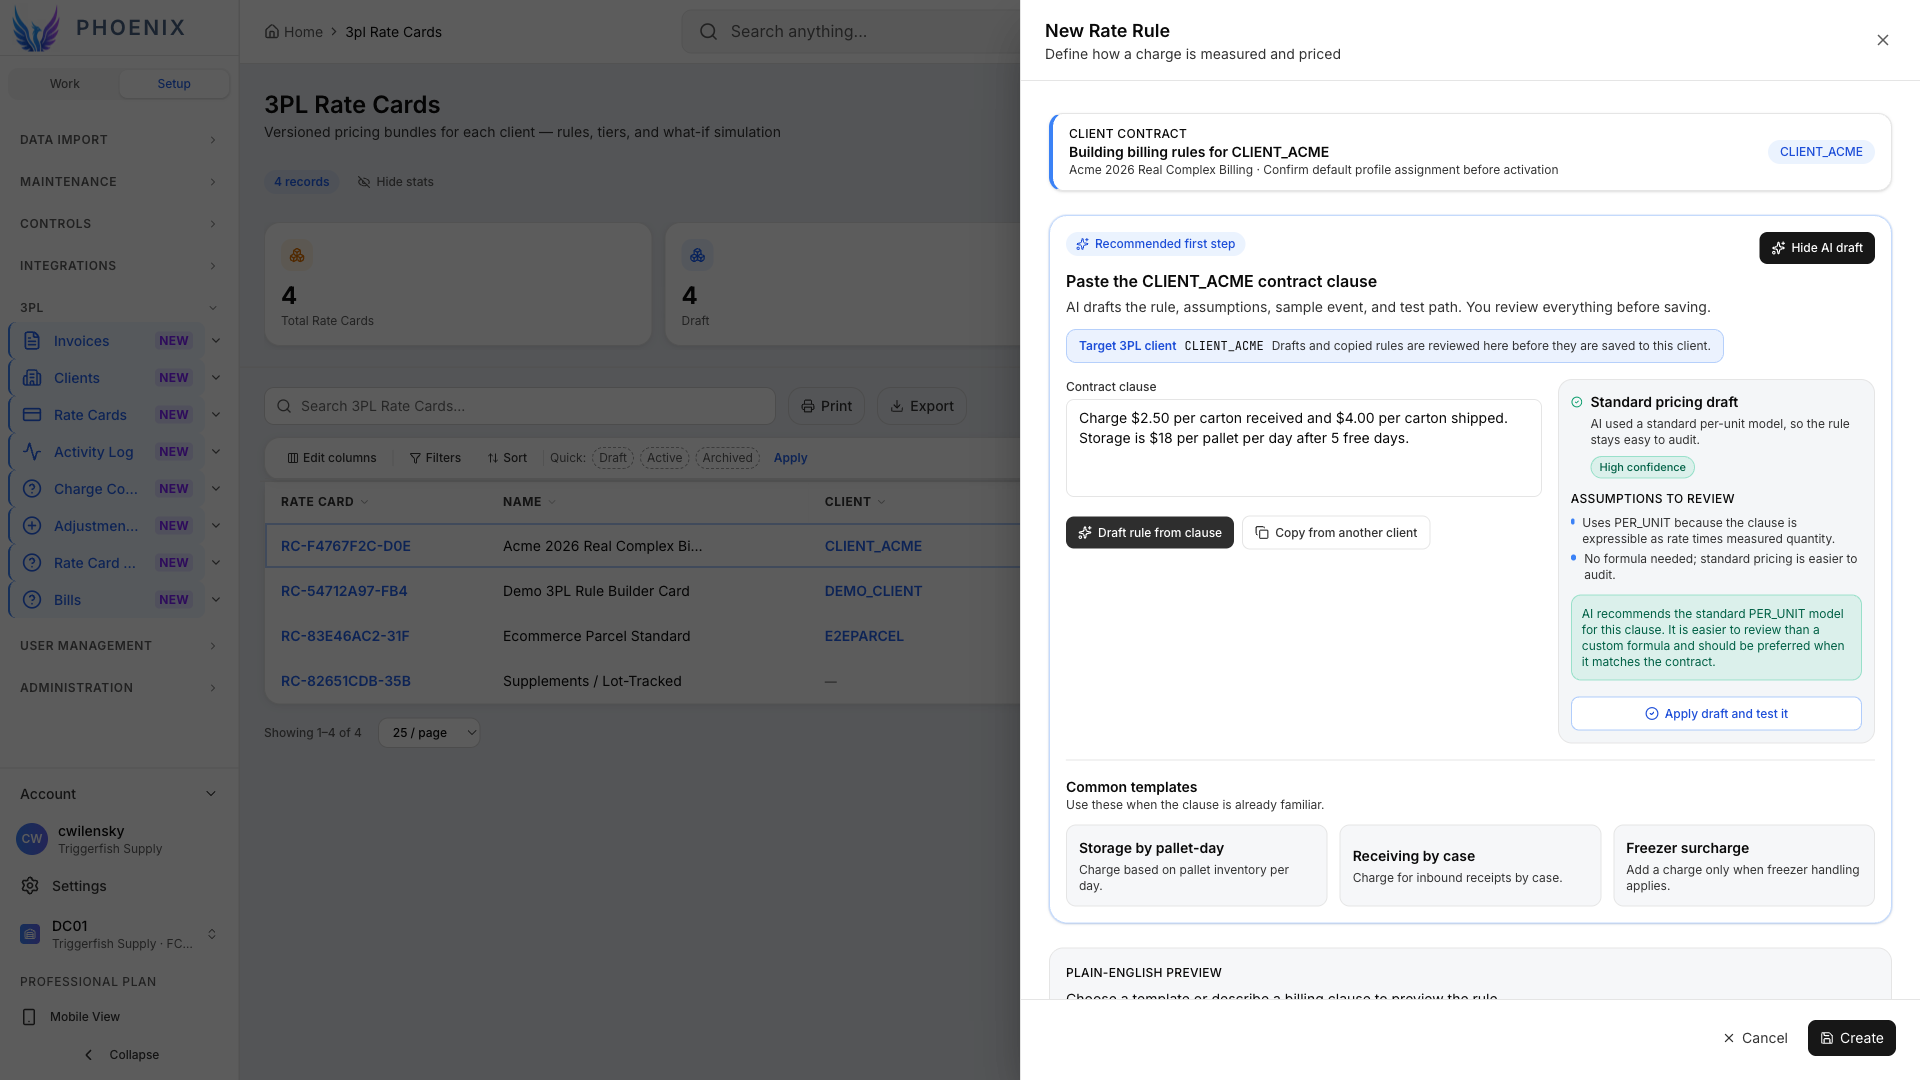This screenshot has height=1080, width=1920.
Task: Select the Storage by pallet-day template
Action: (x=1196, y=866)
